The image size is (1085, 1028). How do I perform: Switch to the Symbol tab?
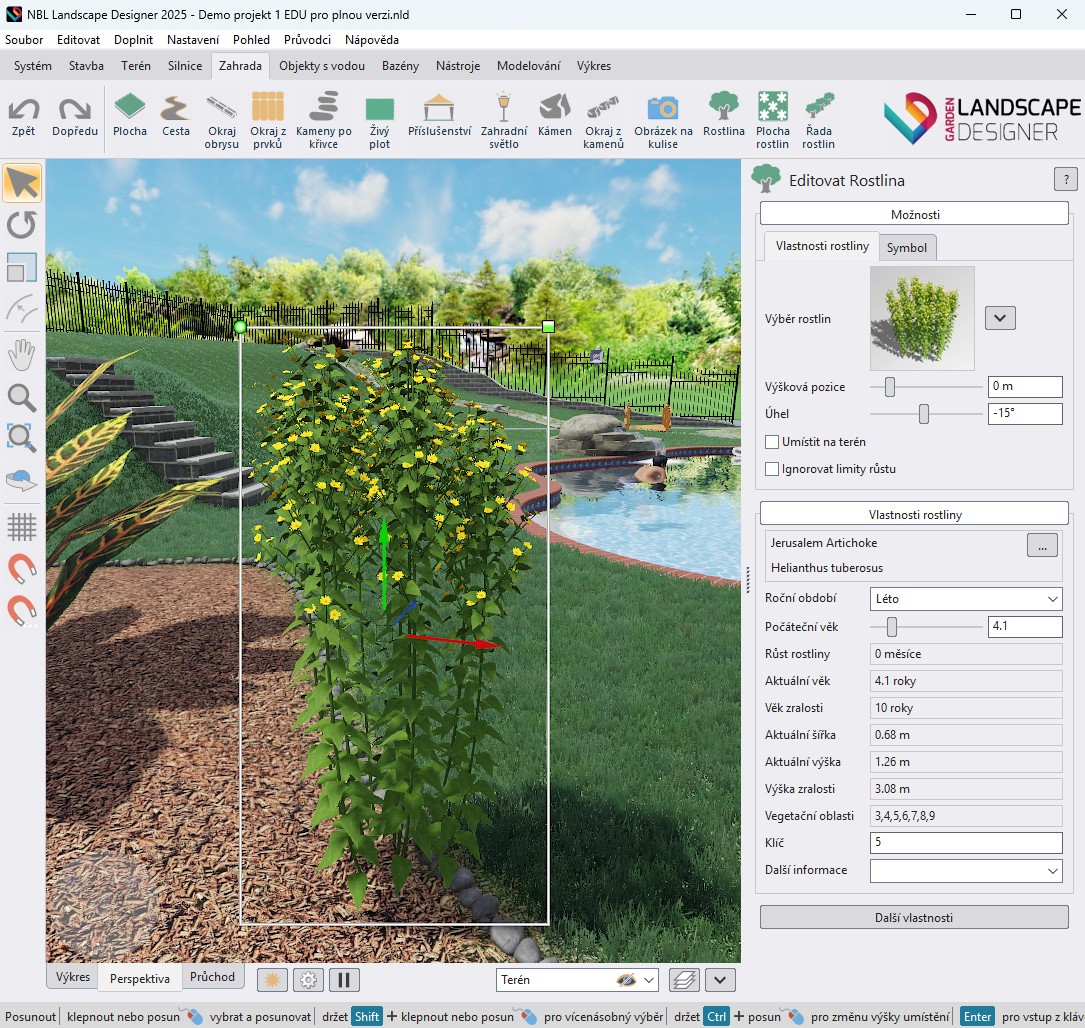[x=906, y=248]
